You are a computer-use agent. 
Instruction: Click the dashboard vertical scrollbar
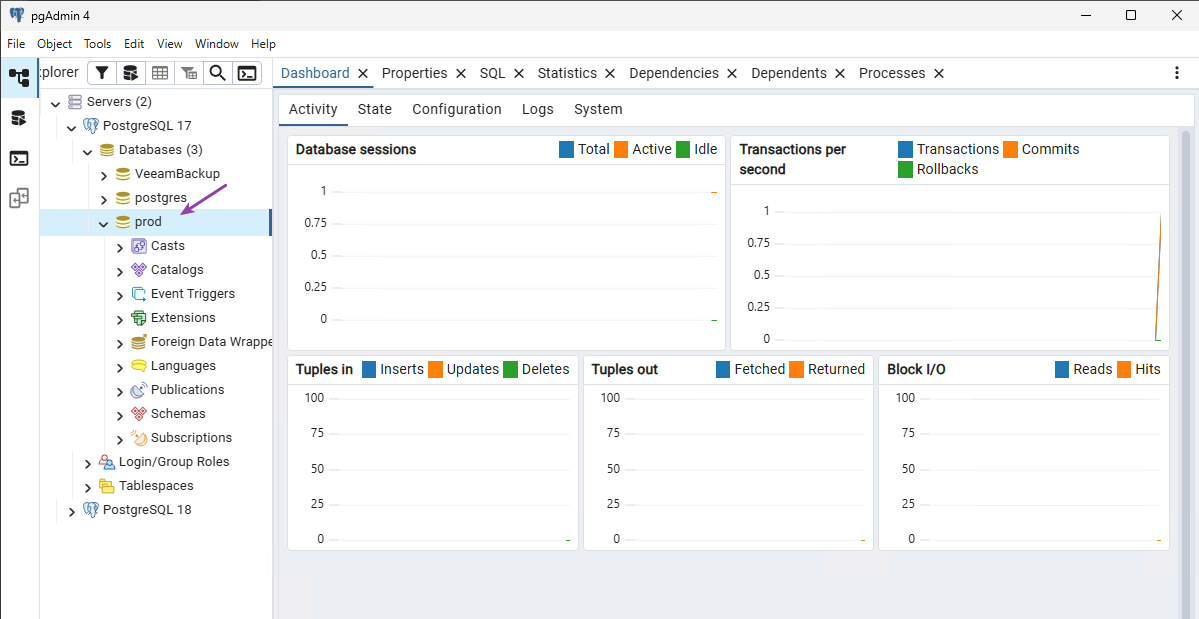[x=1187, y=374]
